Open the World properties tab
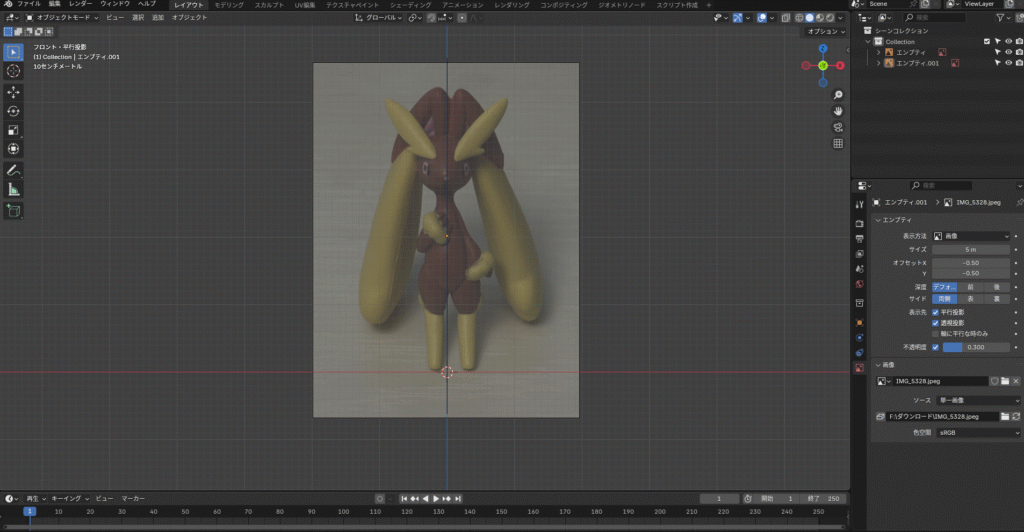Screen dimensions: 1024x532 point(859,284)
